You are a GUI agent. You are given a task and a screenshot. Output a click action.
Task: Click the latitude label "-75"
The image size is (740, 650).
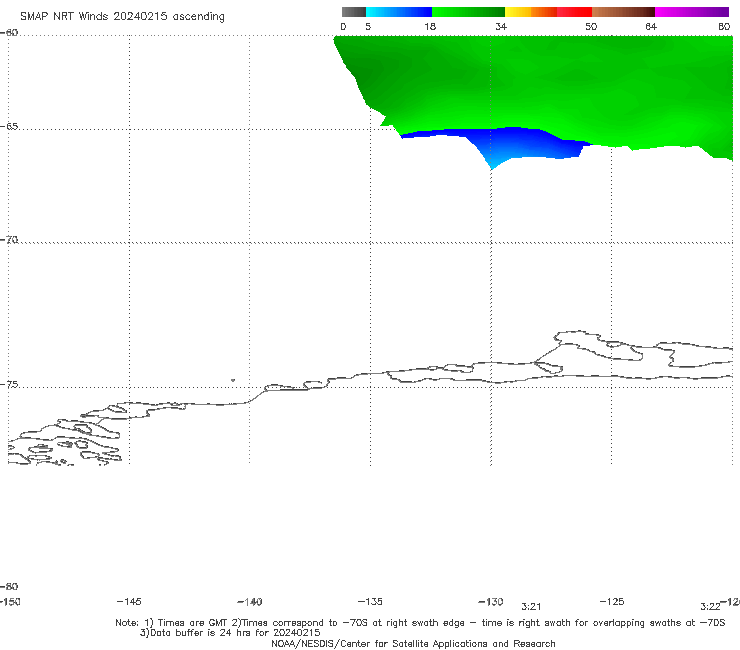click(9, 385)
